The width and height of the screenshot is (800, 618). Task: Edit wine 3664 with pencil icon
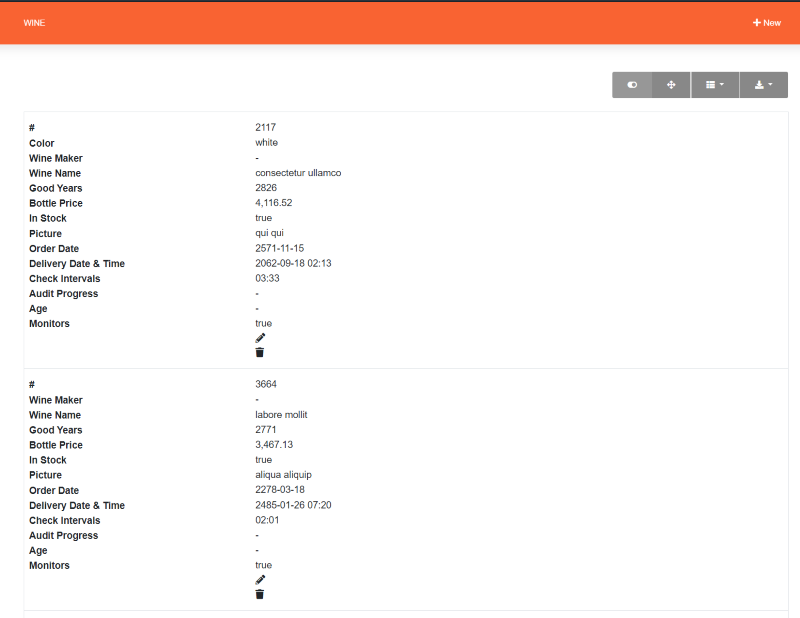[x=260, y=580]
